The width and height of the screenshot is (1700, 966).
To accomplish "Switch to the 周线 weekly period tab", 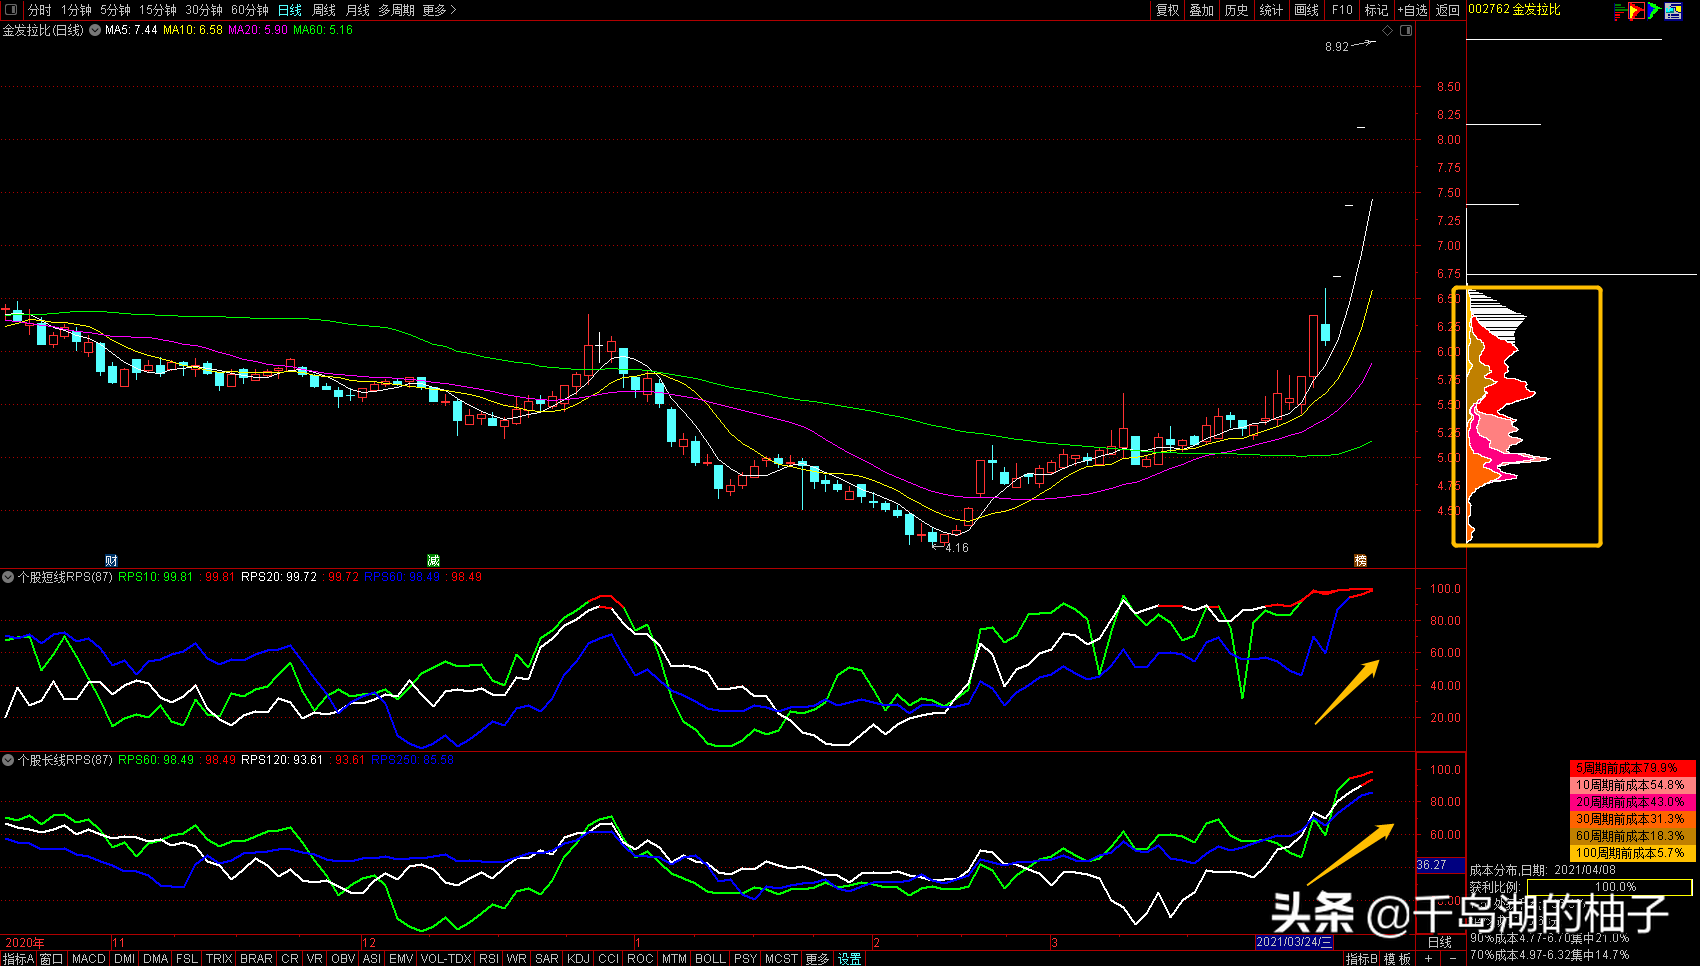I will (324, 10).
